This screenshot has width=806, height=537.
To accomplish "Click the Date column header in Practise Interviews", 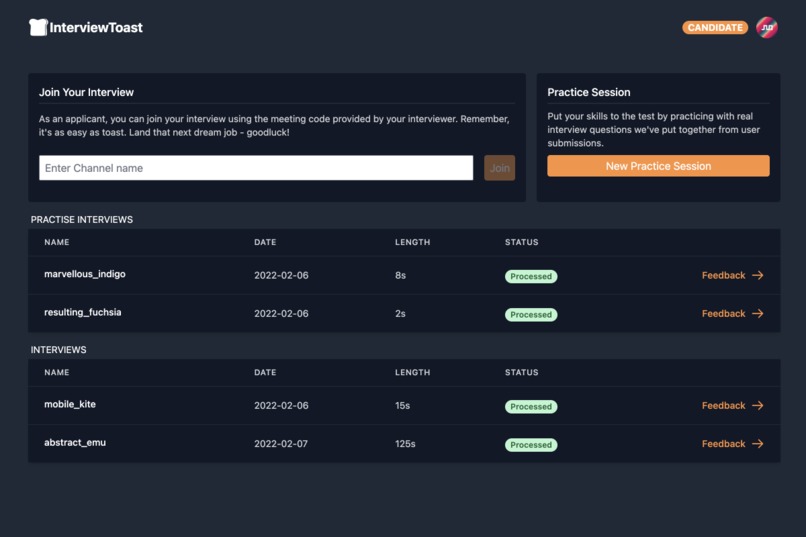I will pyautogui.click(x=265, y=242).
